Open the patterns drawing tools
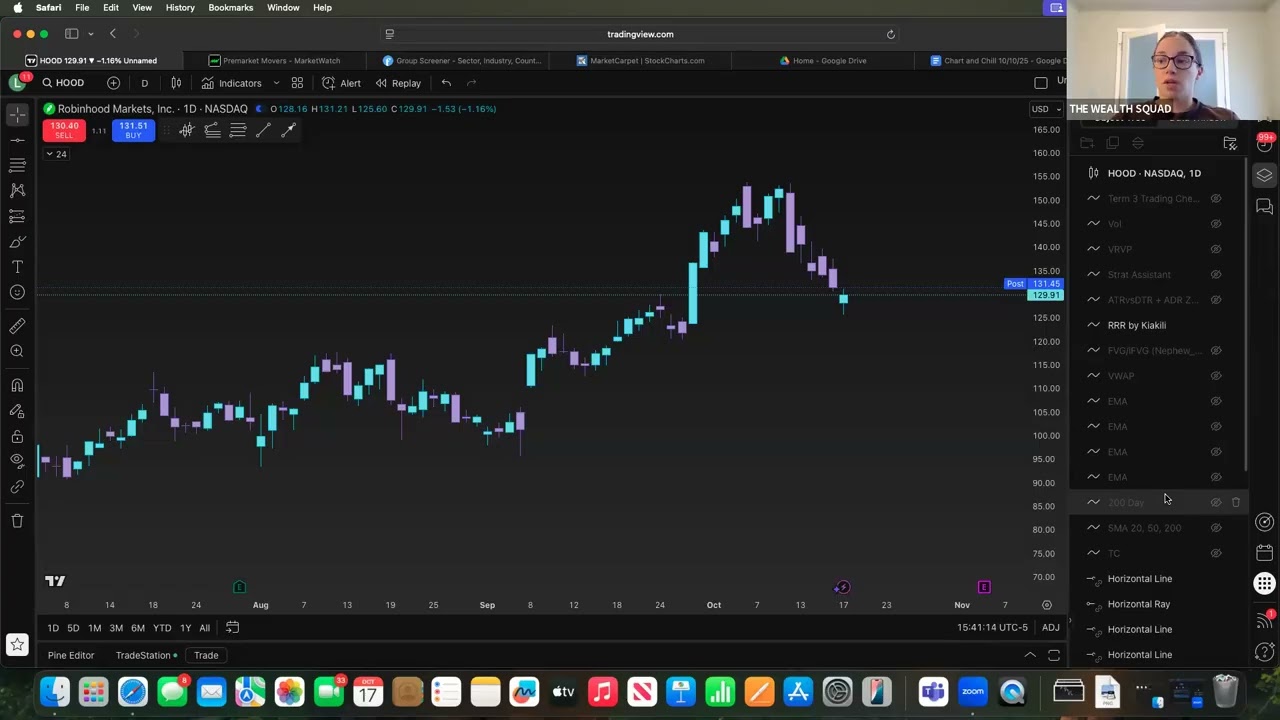The height and width of the screenshot is (720, 1280). [x=17, y=190]
